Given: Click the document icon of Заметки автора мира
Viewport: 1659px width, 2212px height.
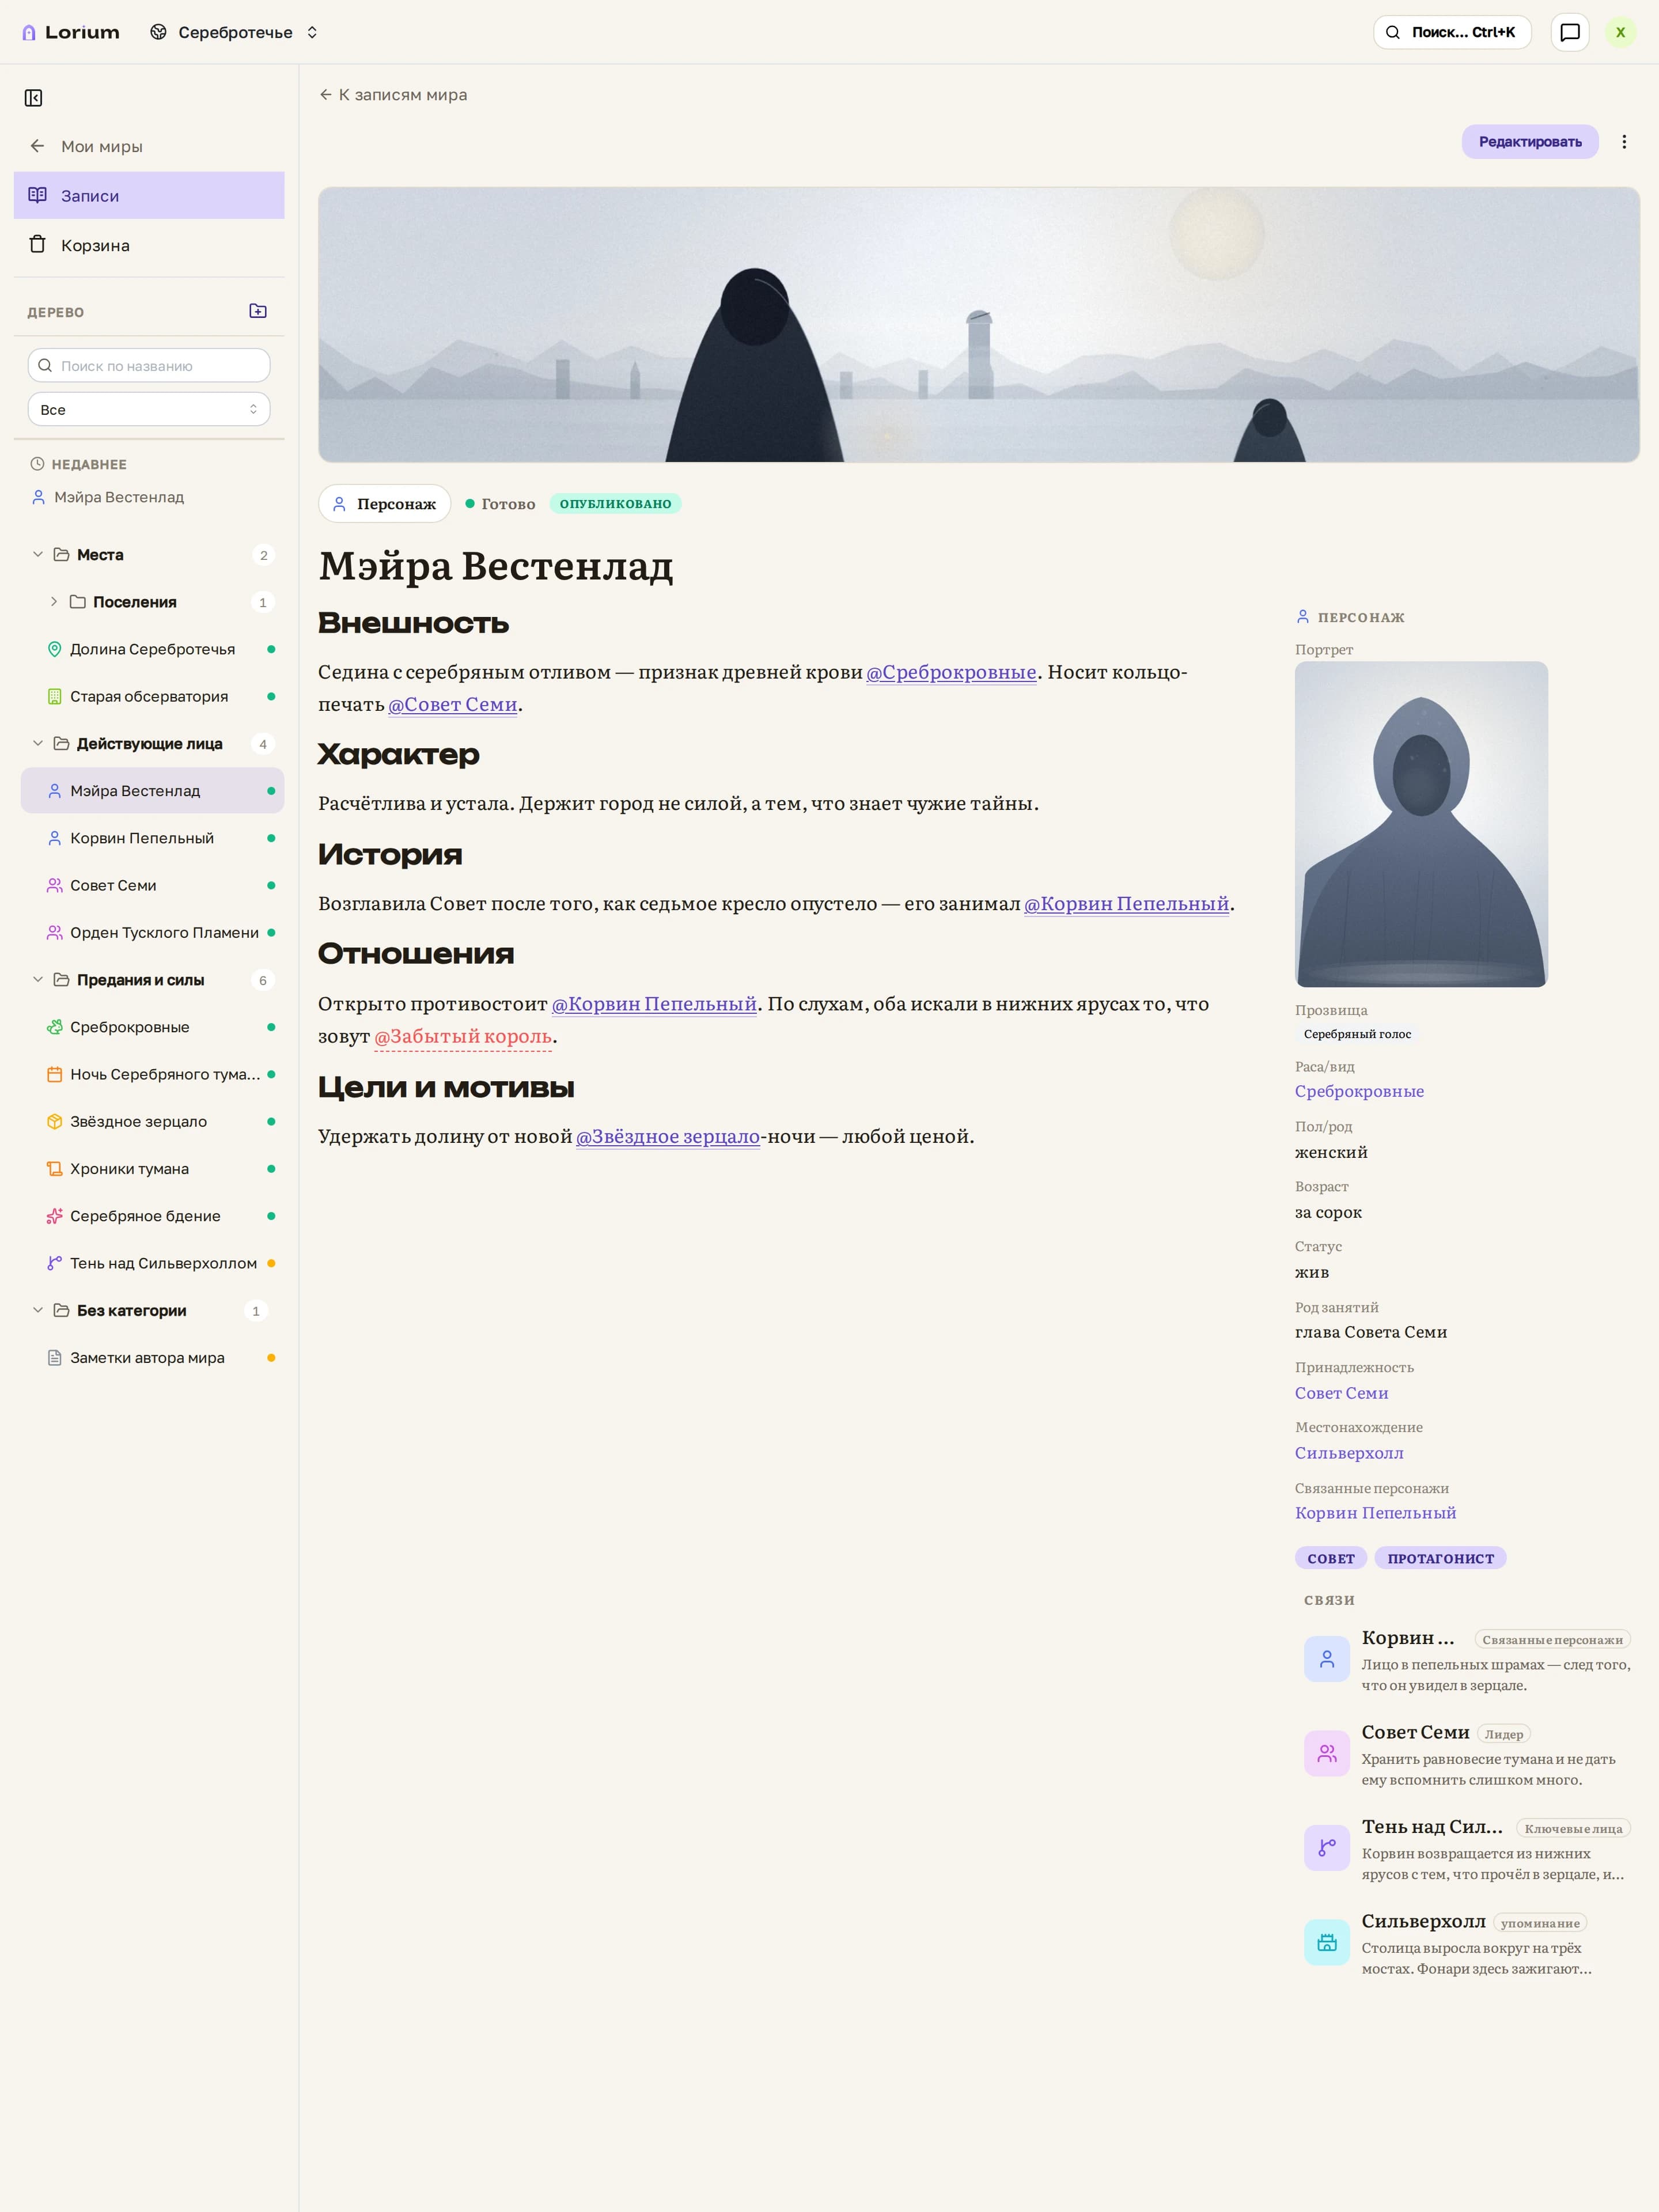Looking at the screenshot, I should (x=55, y=1358).
